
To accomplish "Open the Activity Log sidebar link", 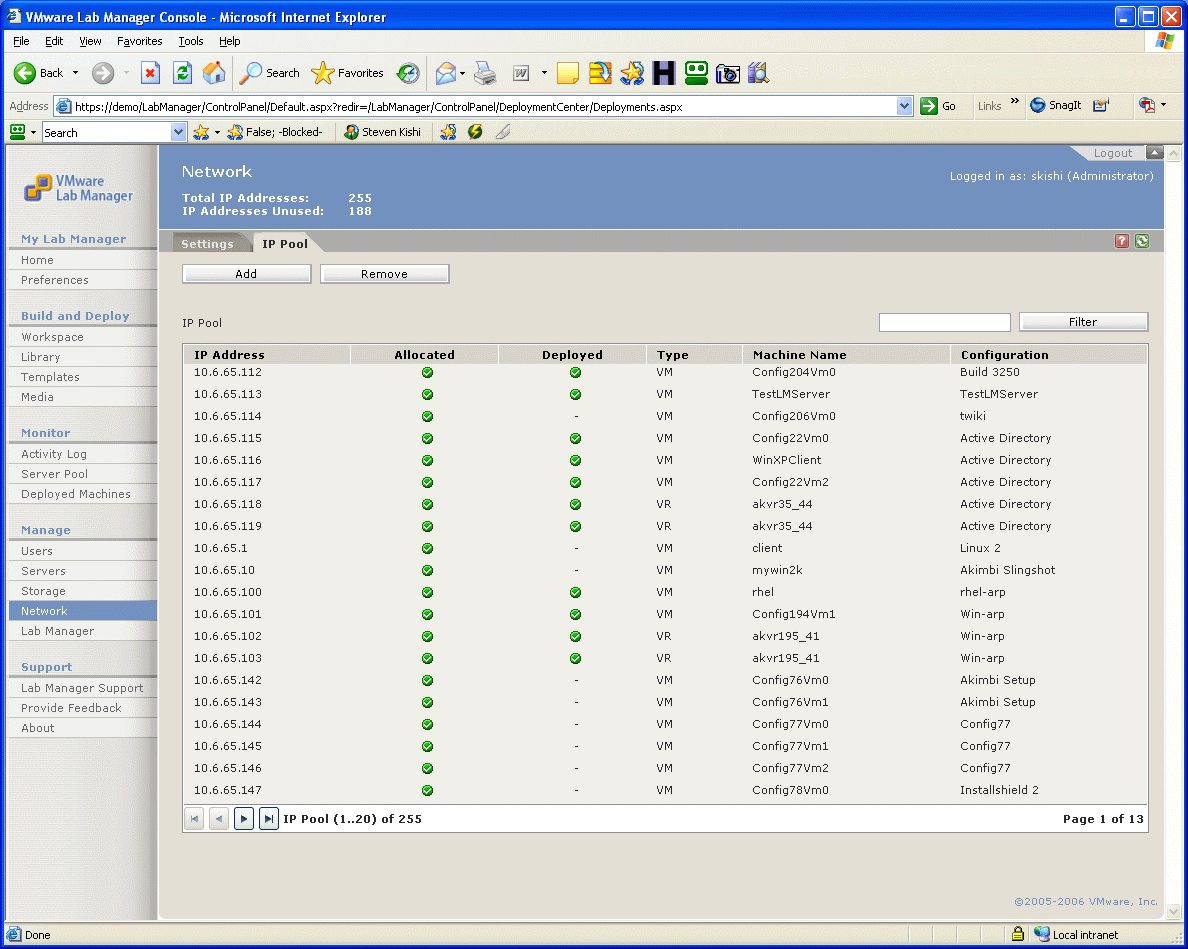I will (x=54, y=454).
